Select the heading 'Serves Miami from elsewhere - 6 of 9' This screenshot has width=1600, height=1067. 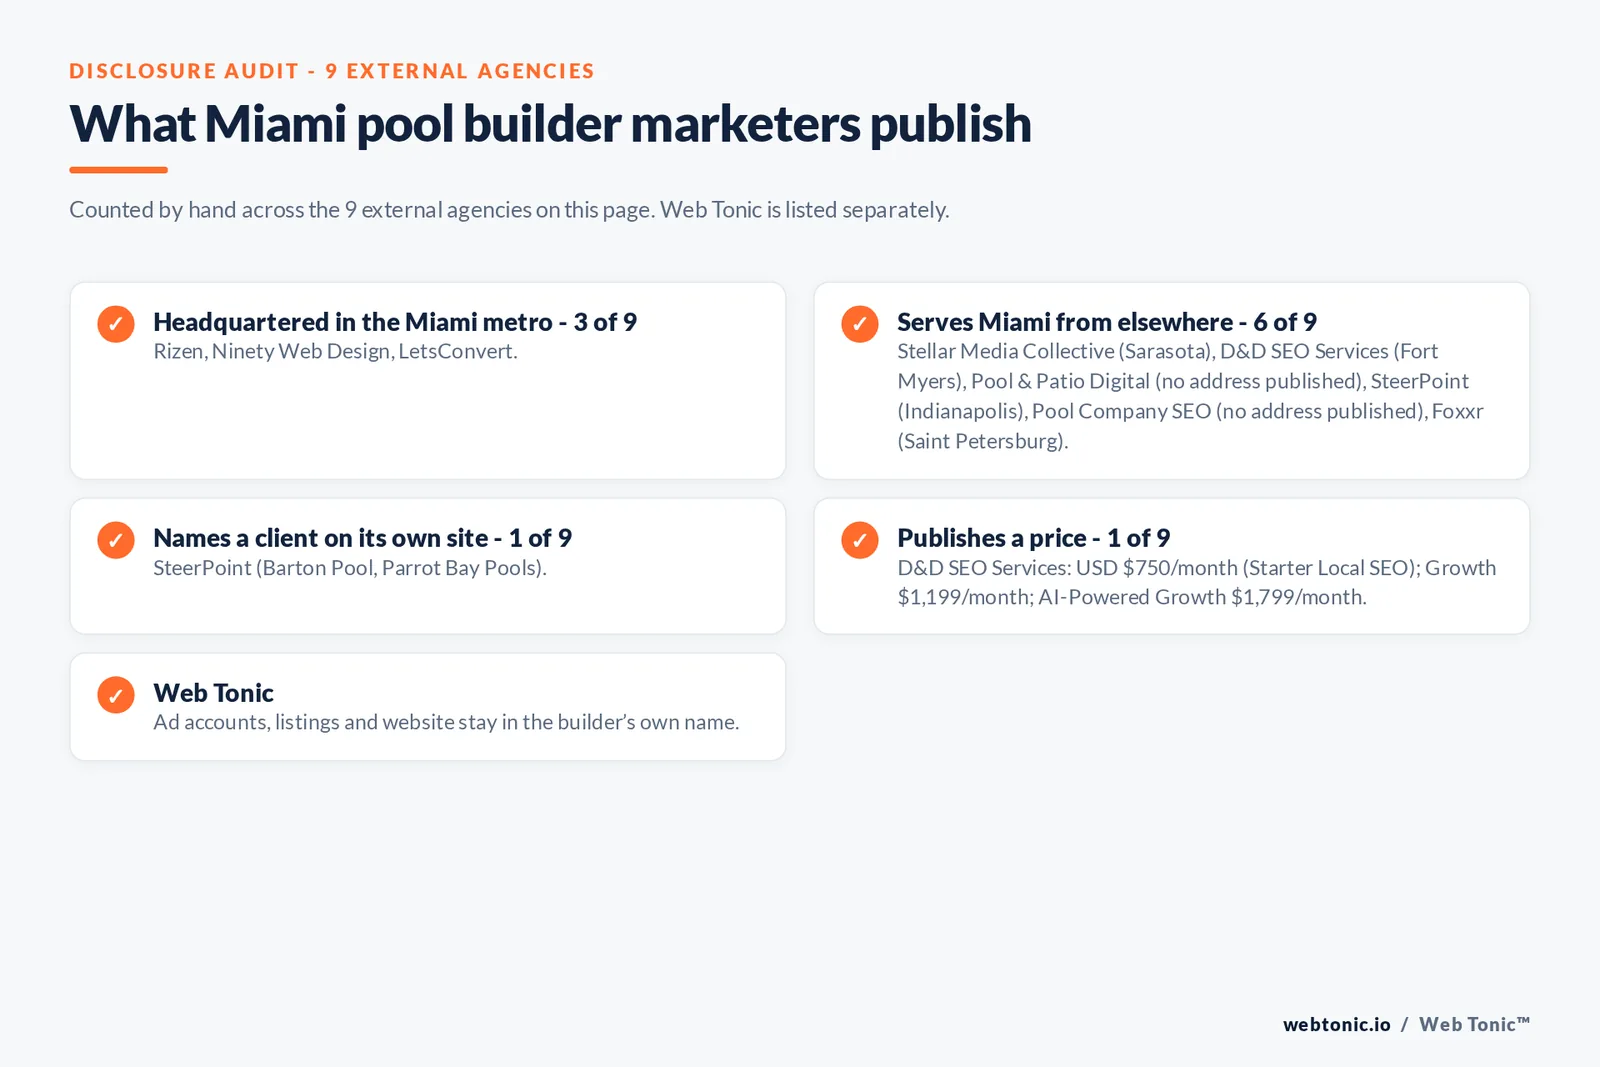pyautogui.click(x=1107, y=322)
